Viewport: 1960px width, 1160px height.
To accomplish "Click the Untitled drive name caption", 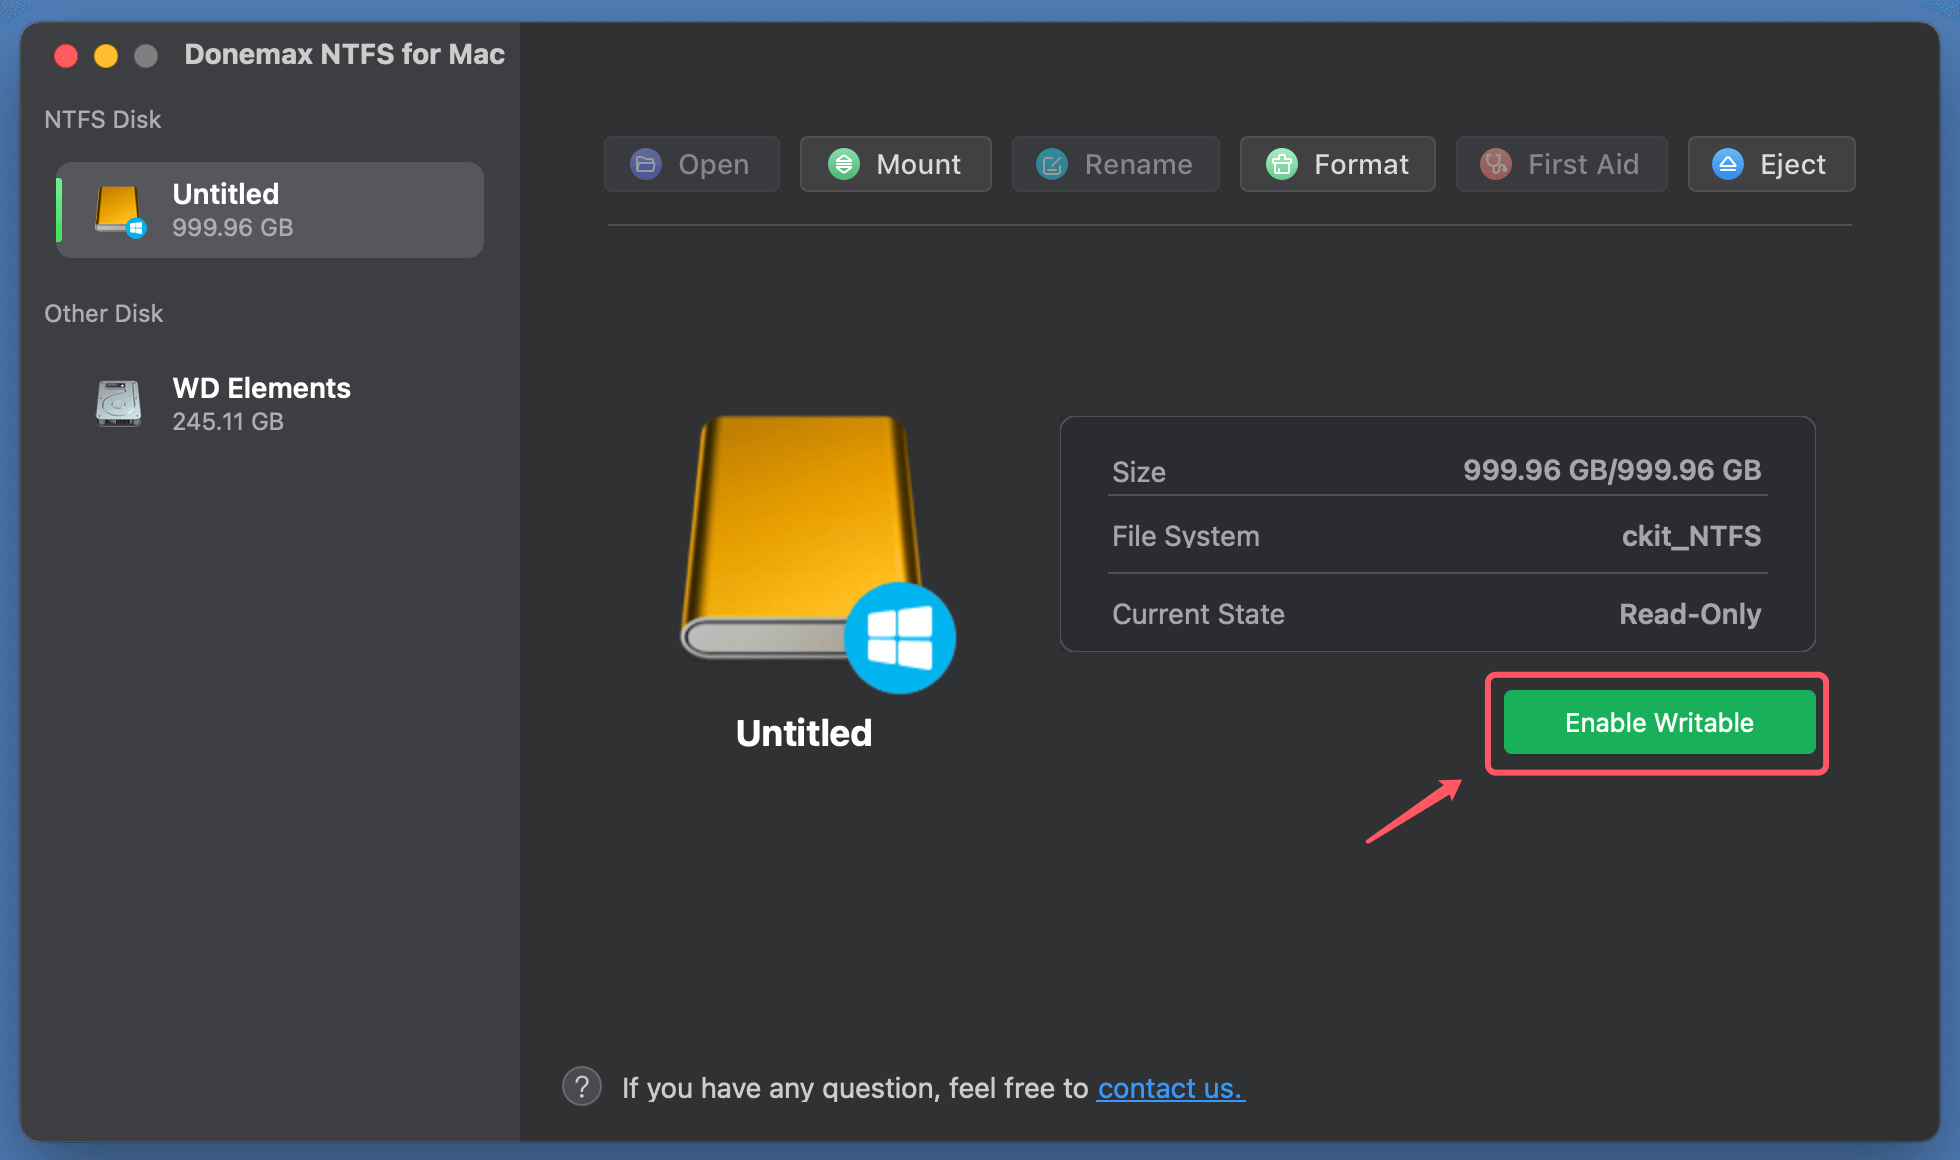I will [803, 732].
